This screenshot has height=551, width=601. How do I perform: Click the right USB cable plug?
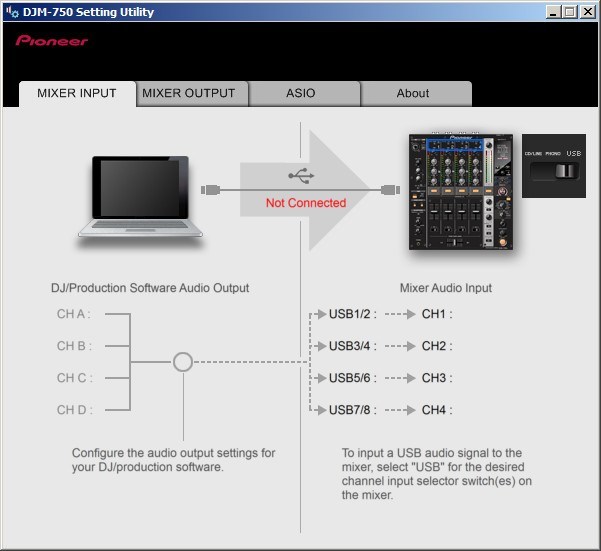click(390, 190)
